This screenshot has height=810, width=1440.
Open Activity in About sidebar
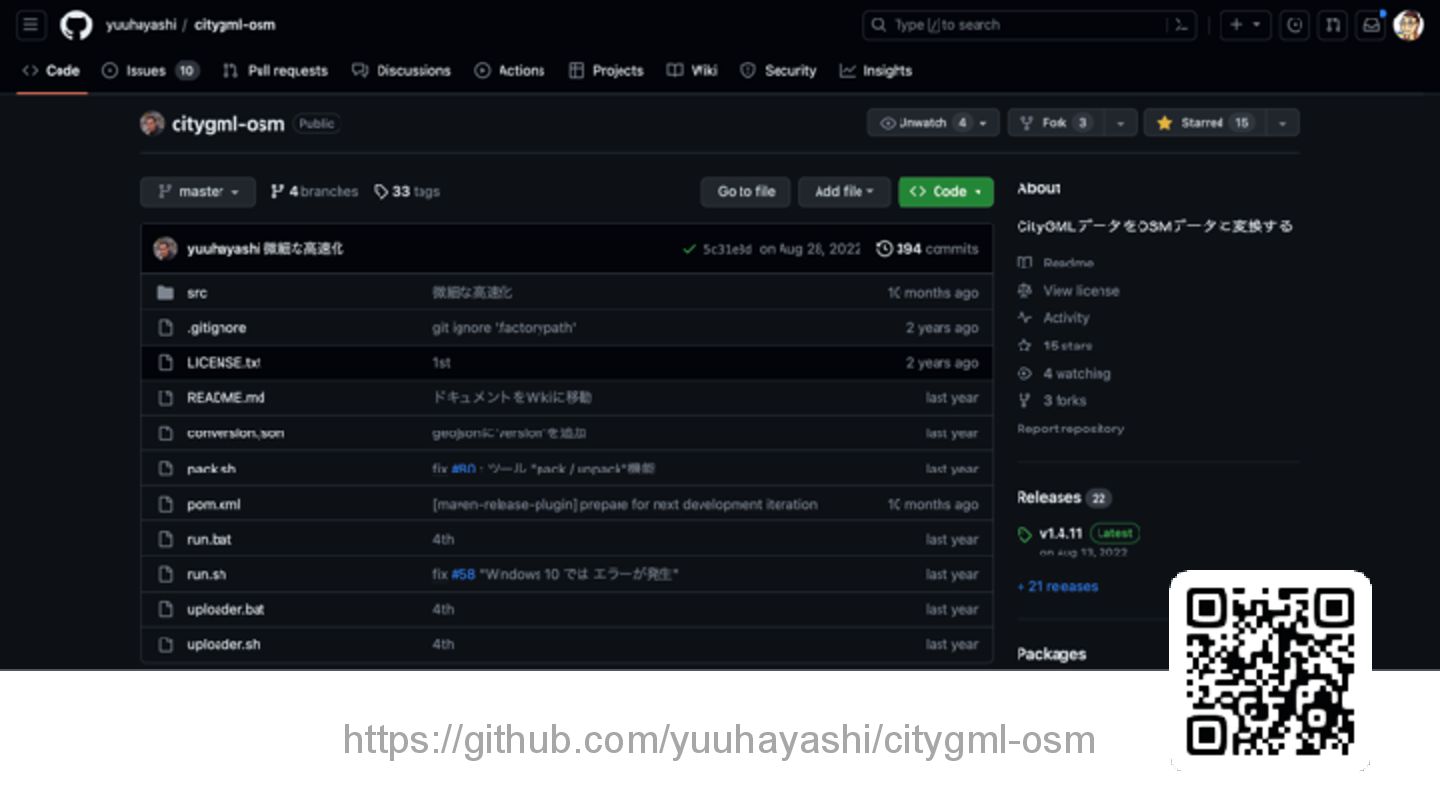1054,318
